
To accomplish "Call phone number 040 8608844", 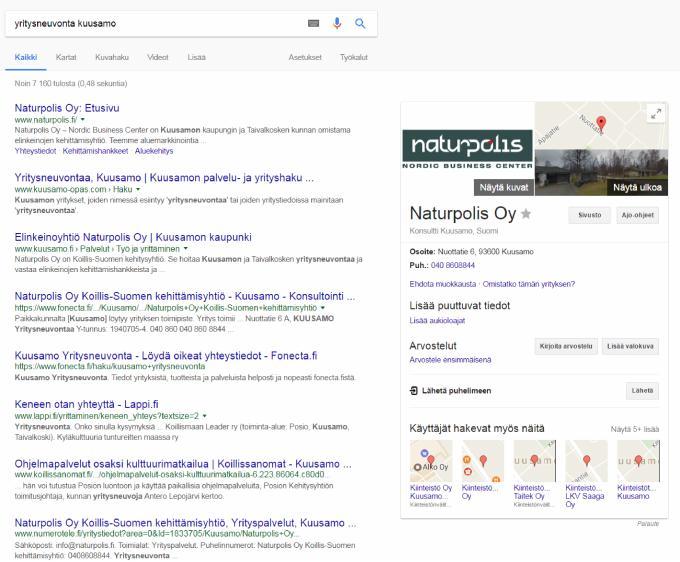I will click(453, 265).
